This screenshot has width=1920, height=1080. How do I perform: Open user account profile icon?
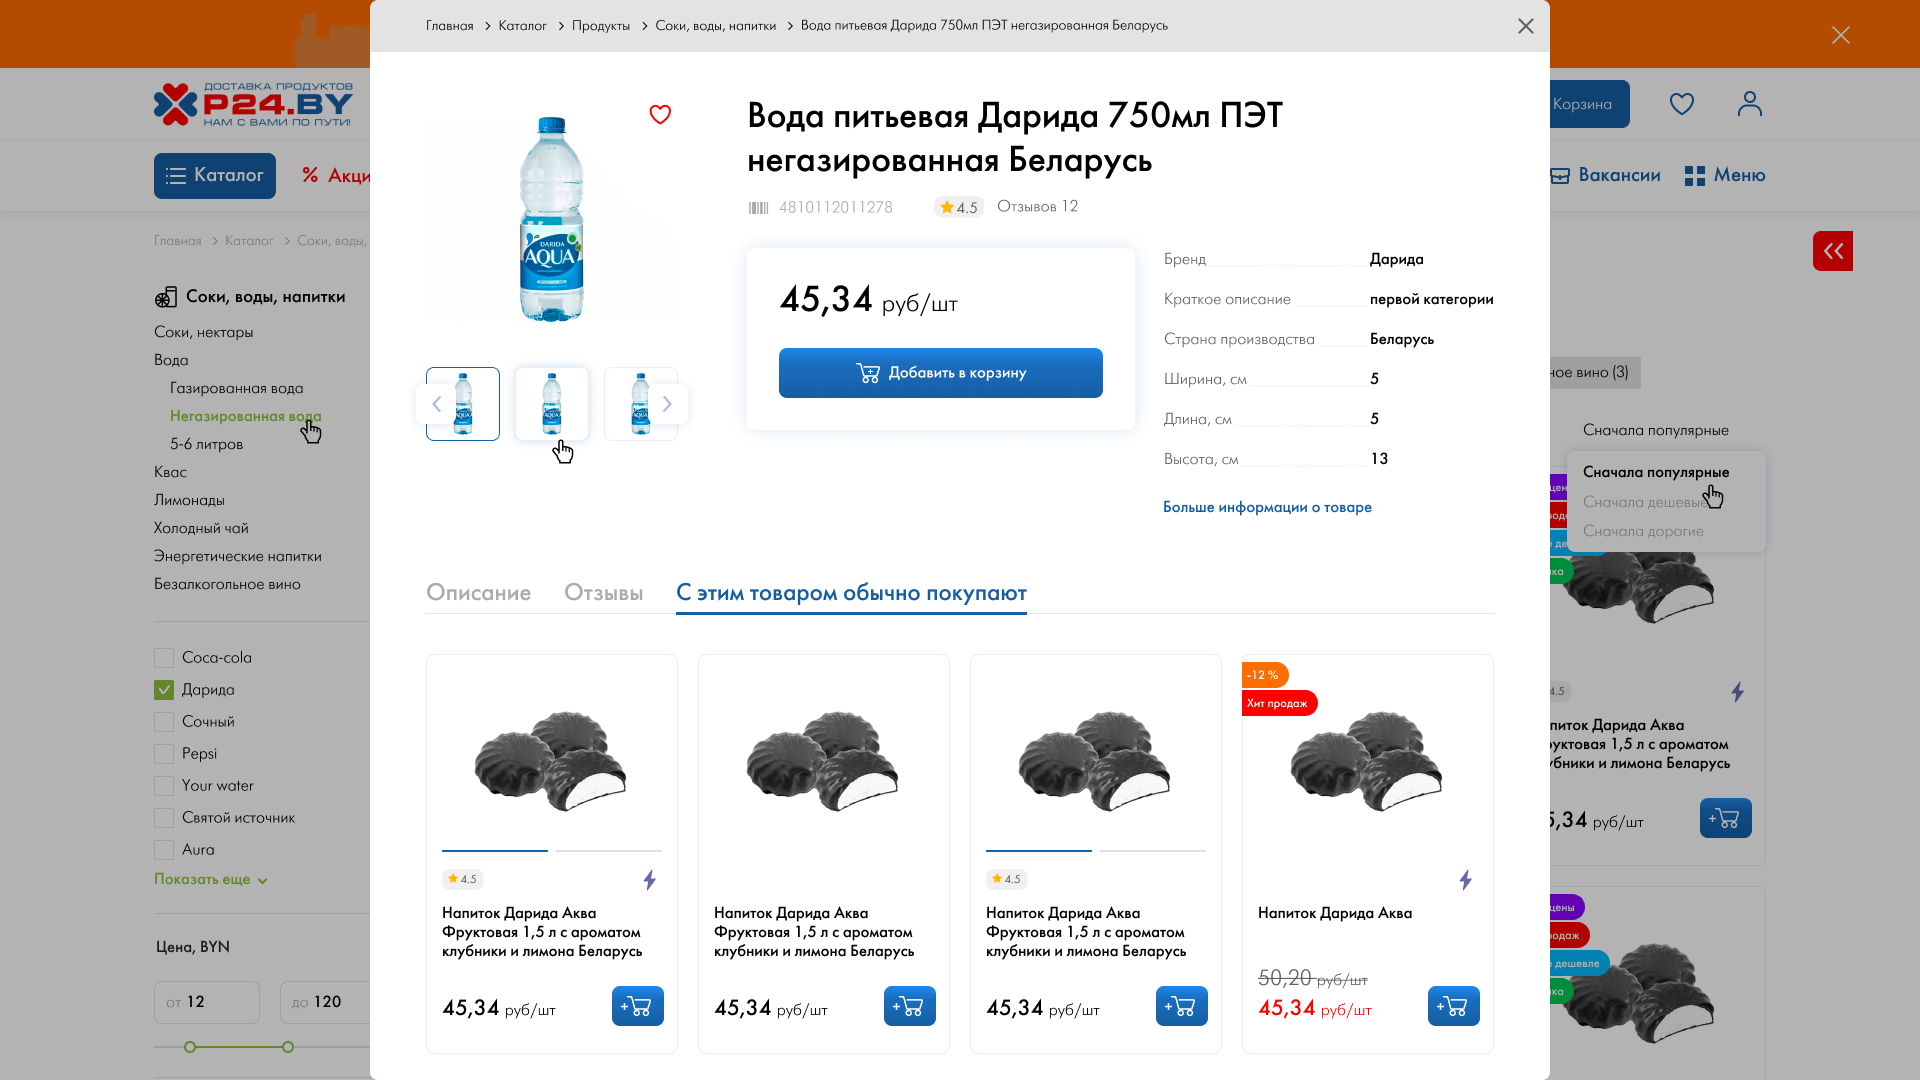[x=1750, y=104]
